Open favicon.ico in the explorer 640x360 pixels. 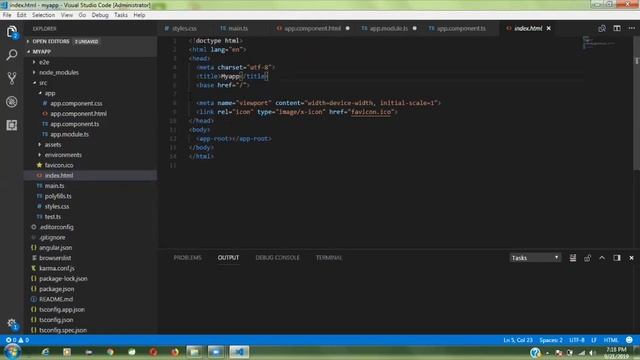[x=90, y=165]
